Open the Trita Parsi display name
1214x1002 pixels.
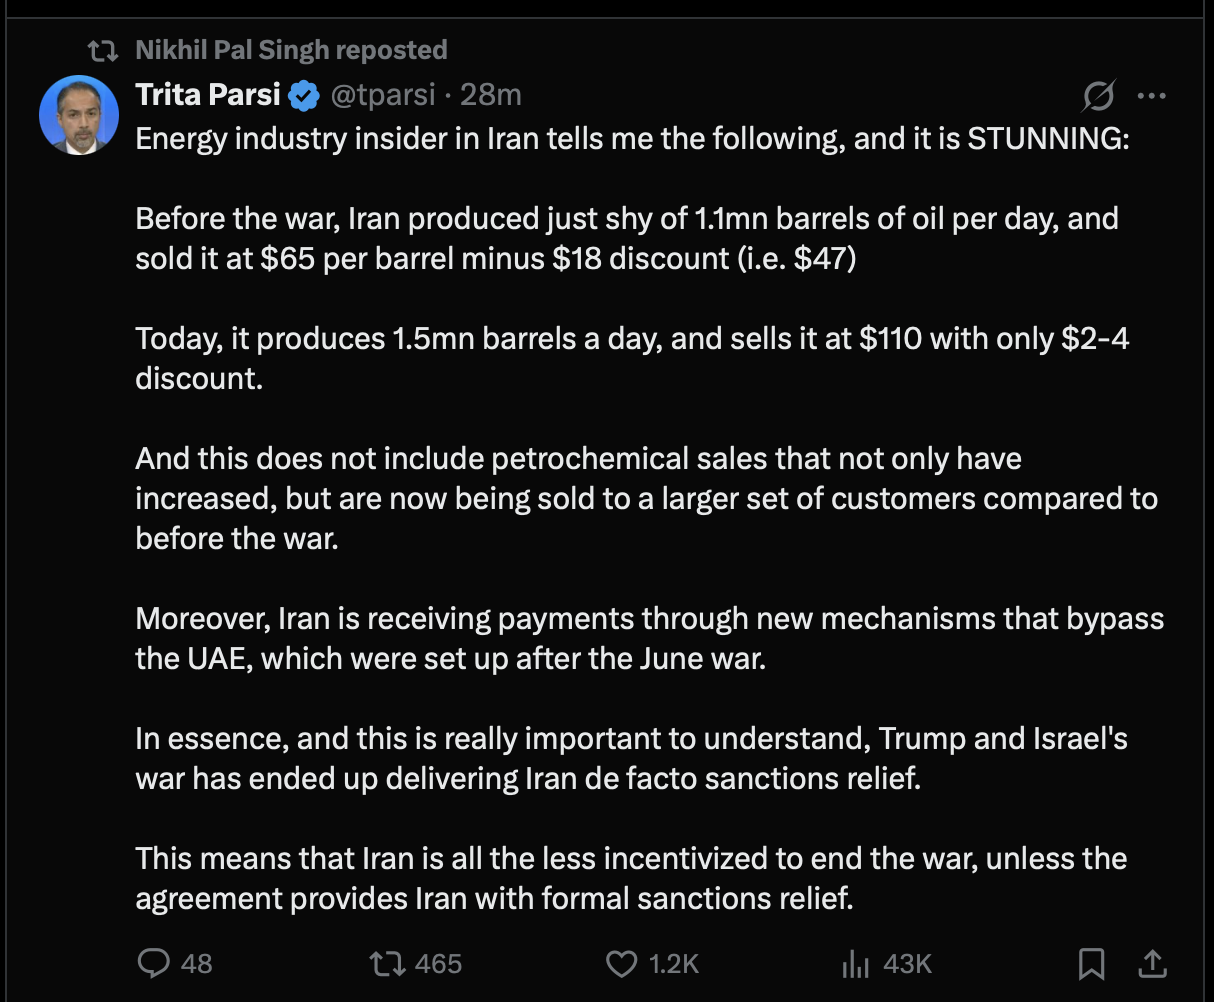click(210, 95)
